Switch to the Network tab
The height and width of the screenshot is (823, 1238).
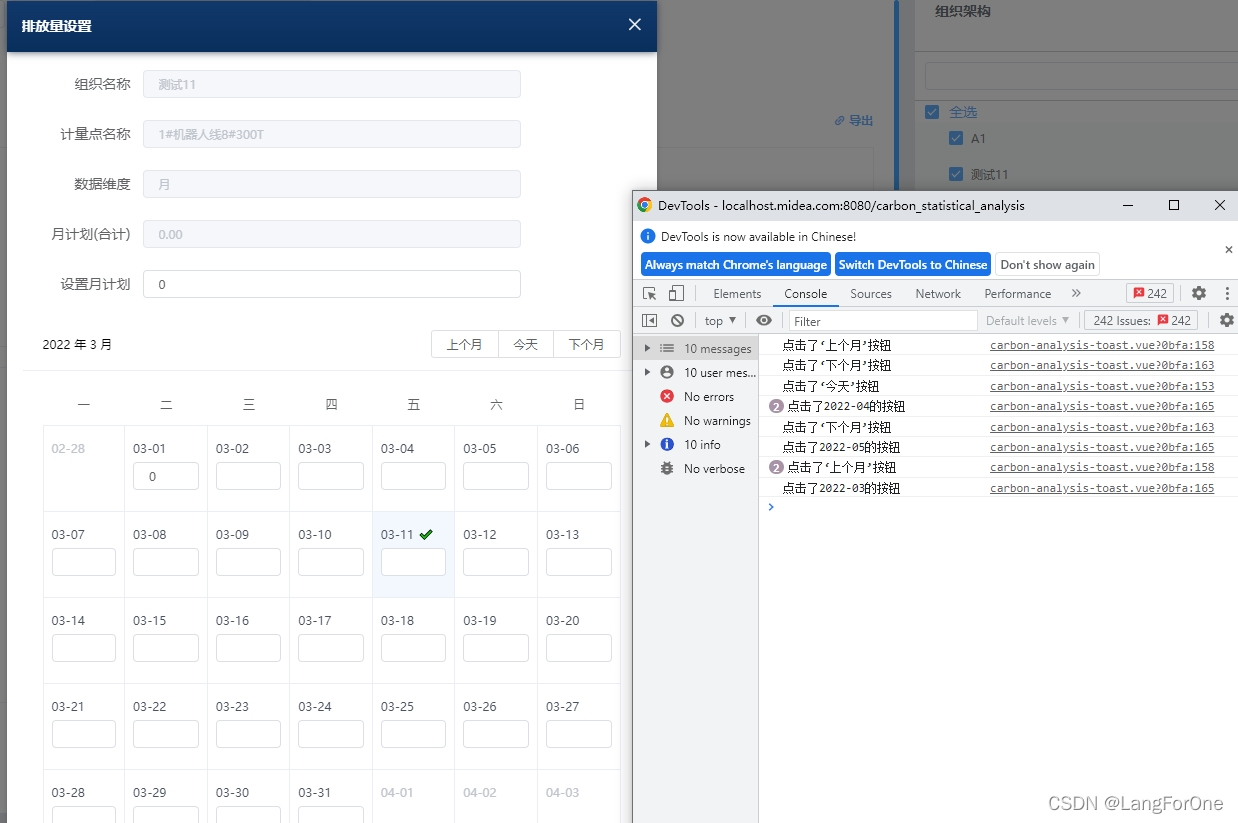click(x=938, y=293)
